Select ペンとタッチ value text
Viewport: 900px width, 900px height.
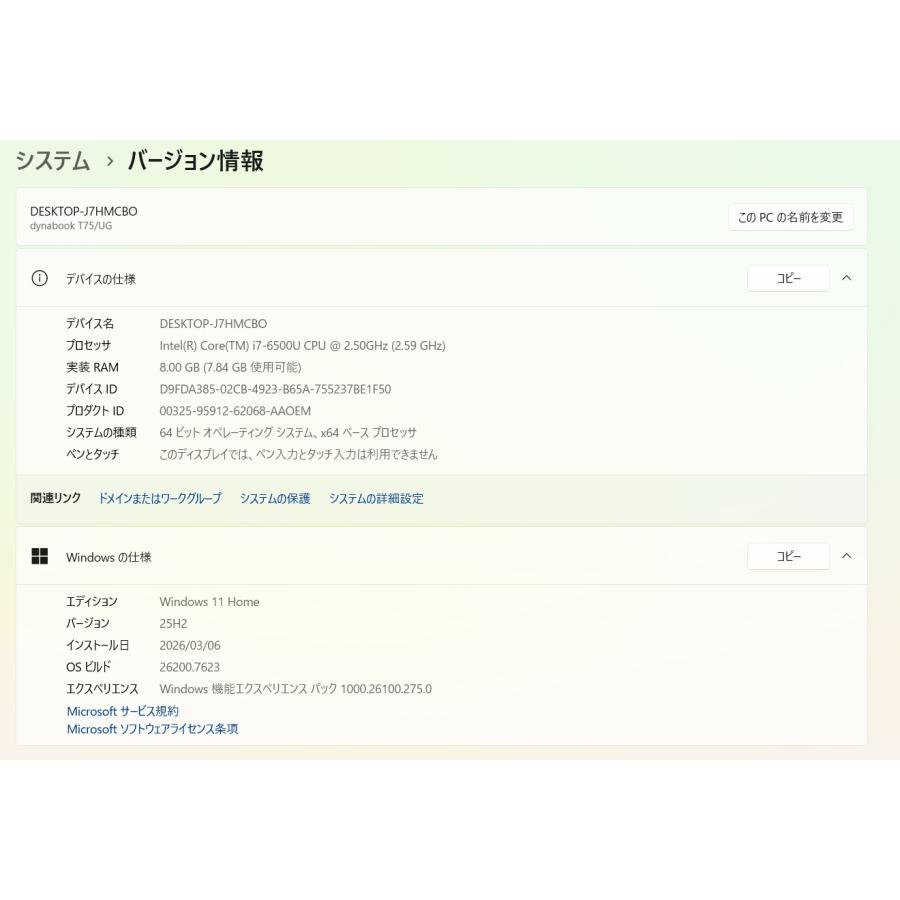pos(298,455)
